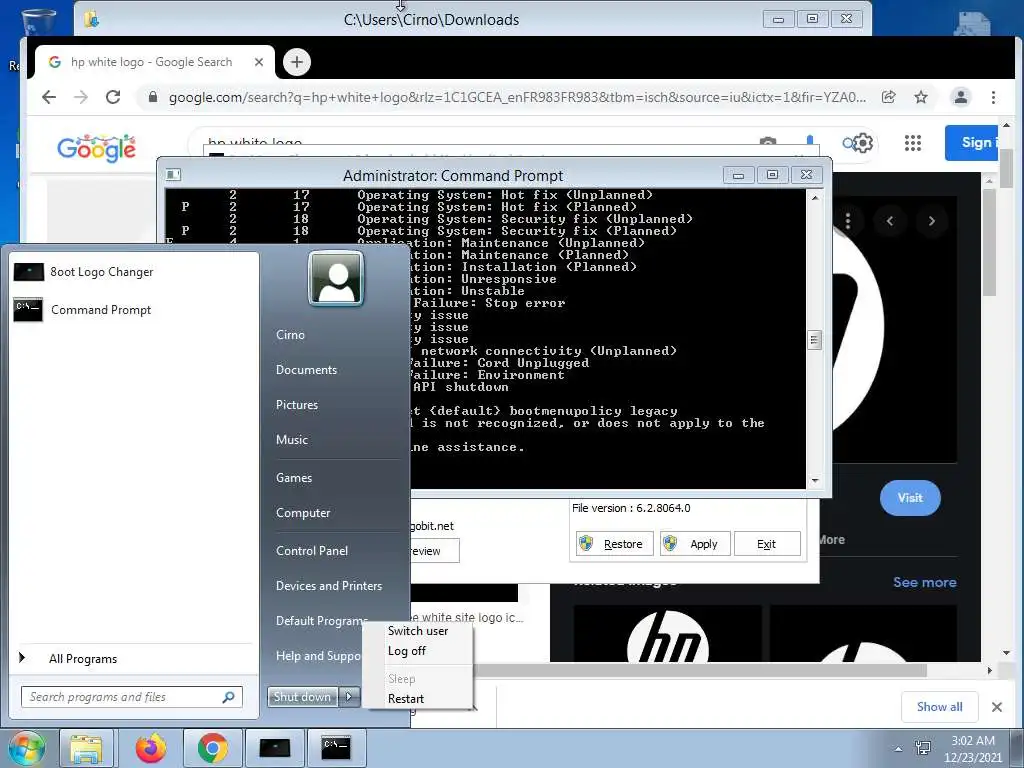Click the Google Sign in button
Image resolution: width=1024 pixels, height=768 pixels.
tap(972, 142)
